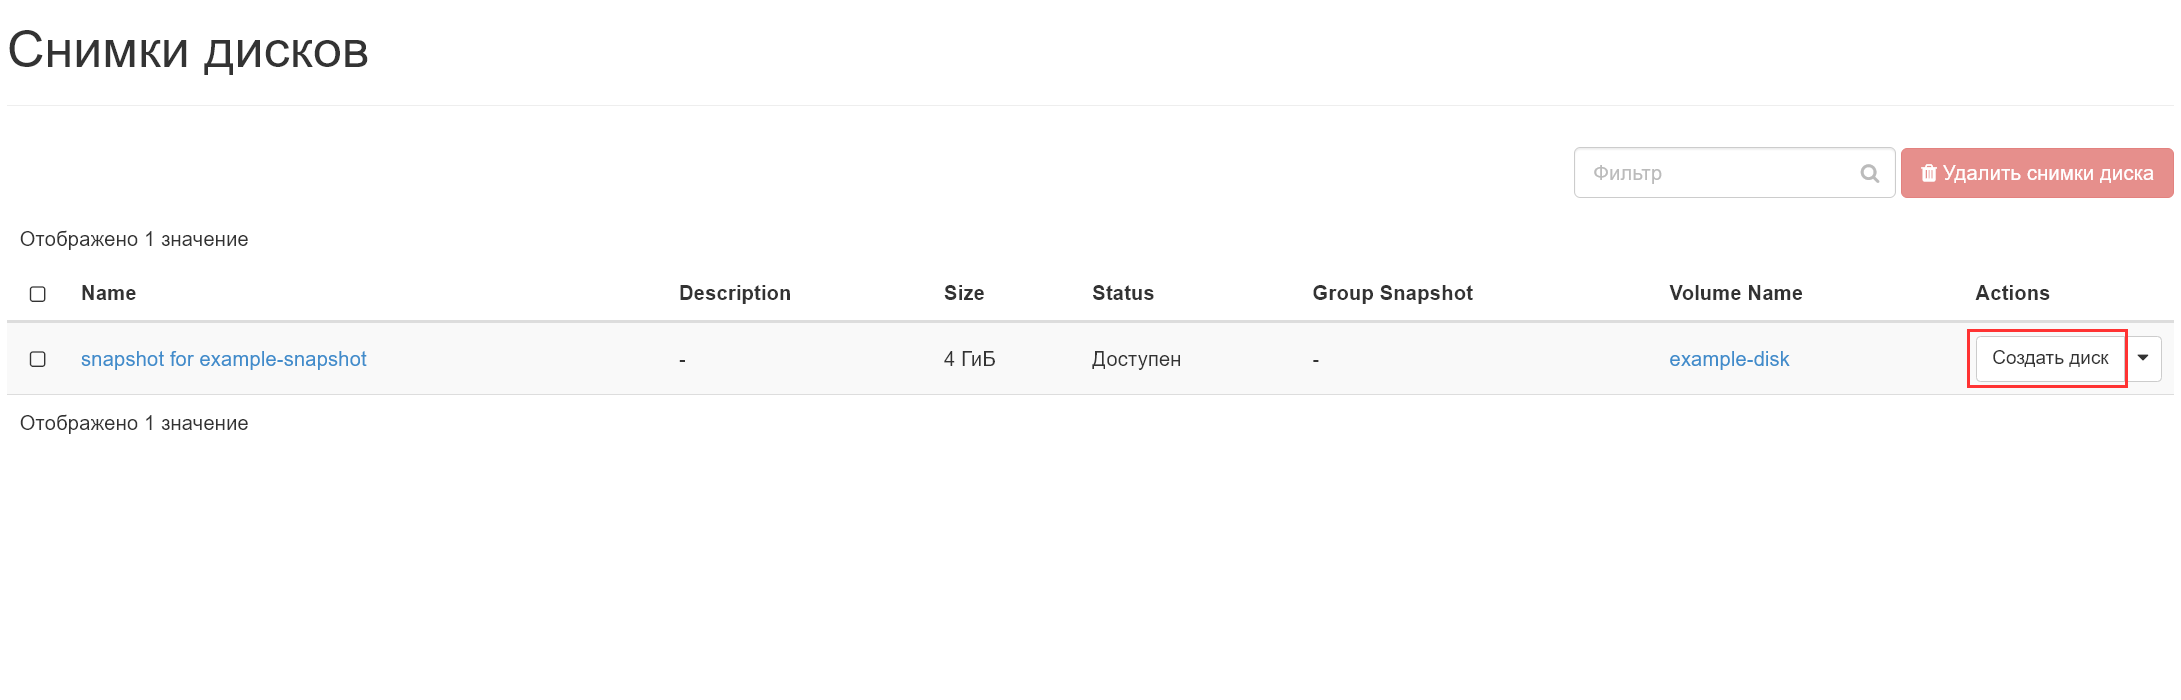Click the Description column header

(735, 293)
